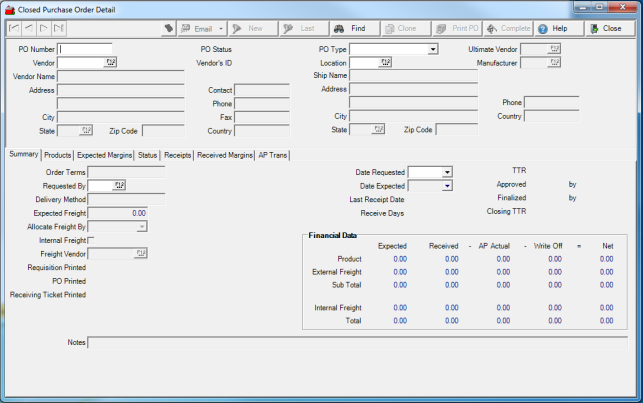Expand the Date Expected dropdown

click(446, 185)
